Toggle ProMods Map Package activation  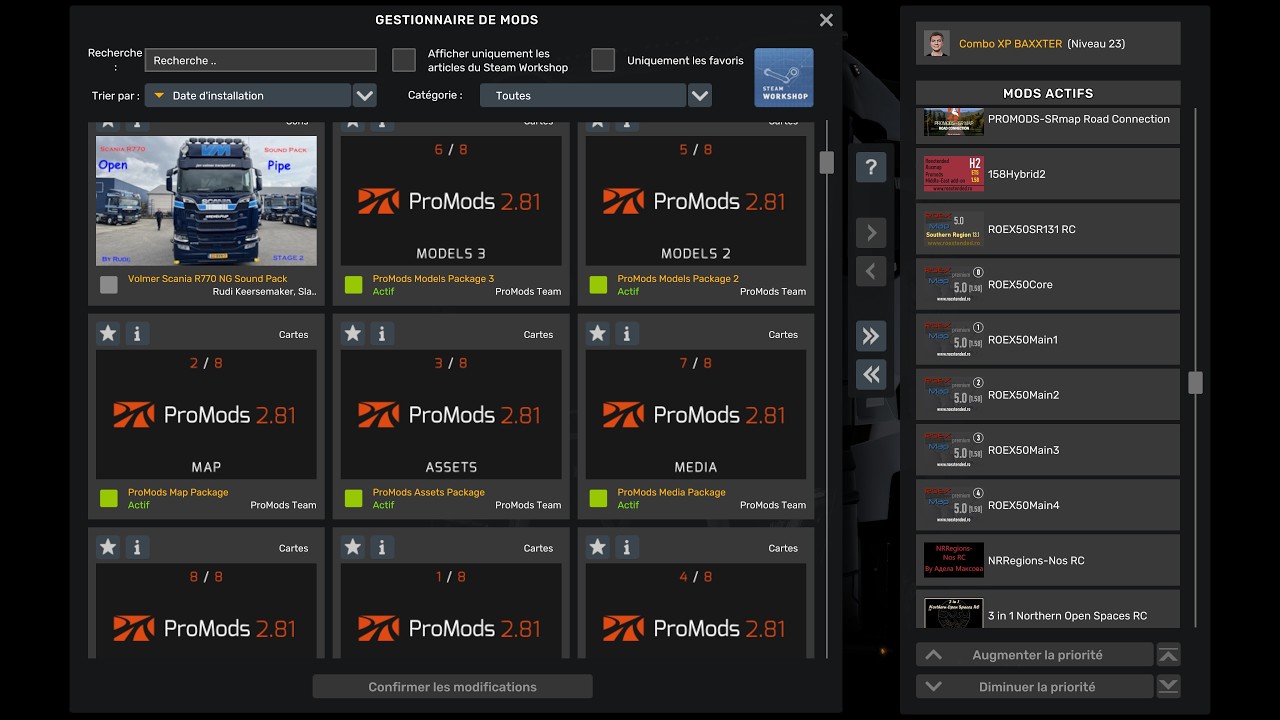click(109, 498)
